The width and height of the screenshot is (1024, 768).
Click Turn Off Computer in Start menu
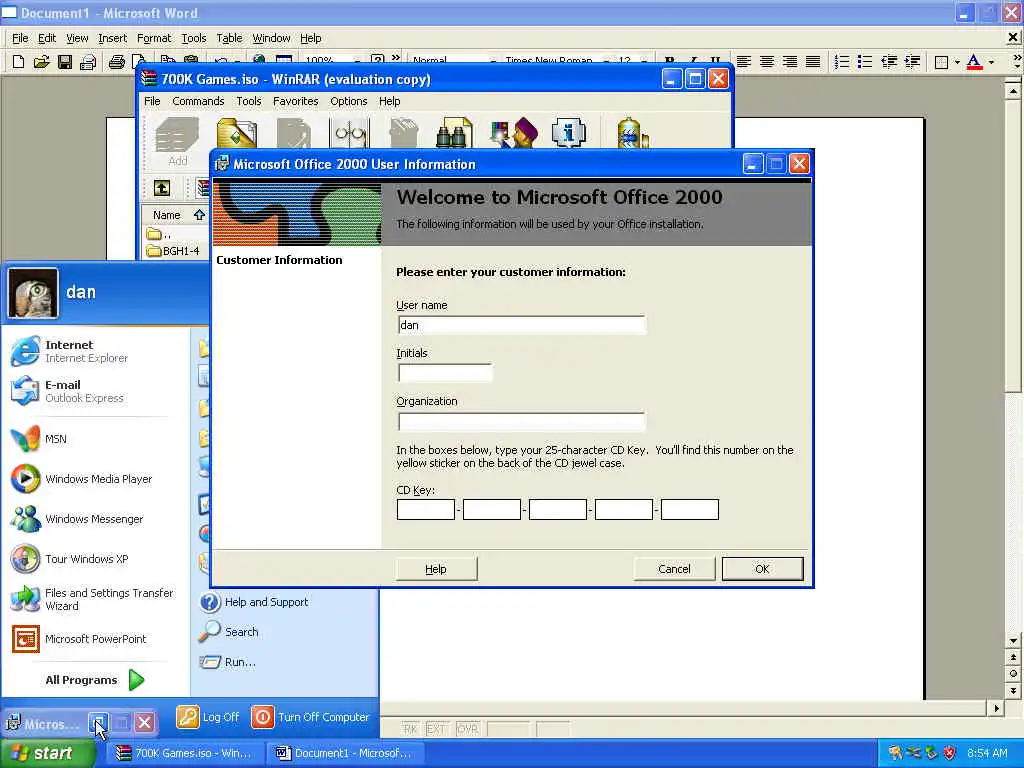point(311,717)
